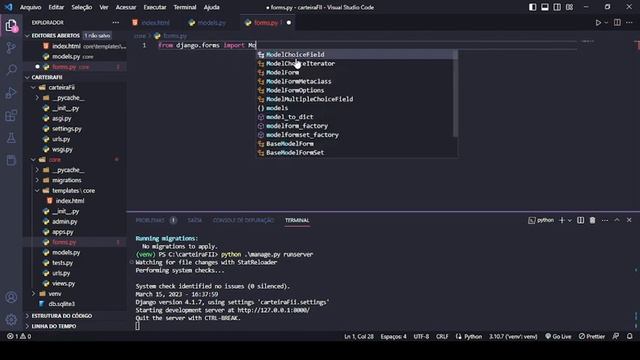Split the terminal panel
This screenshot has width=640, height=360.
click(x=580, y=220)
